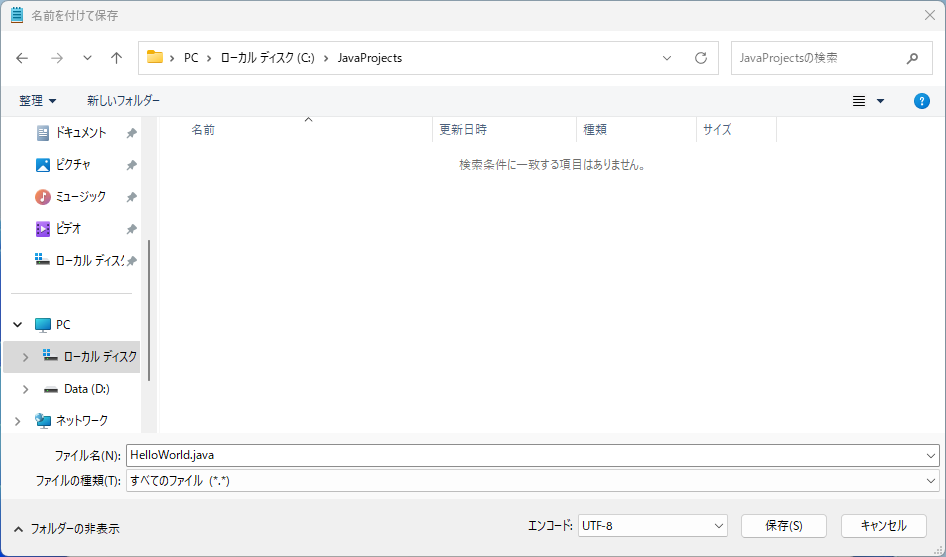Open file name history dropdown arrow
946x557 pixels.
[x=931, y=456]
